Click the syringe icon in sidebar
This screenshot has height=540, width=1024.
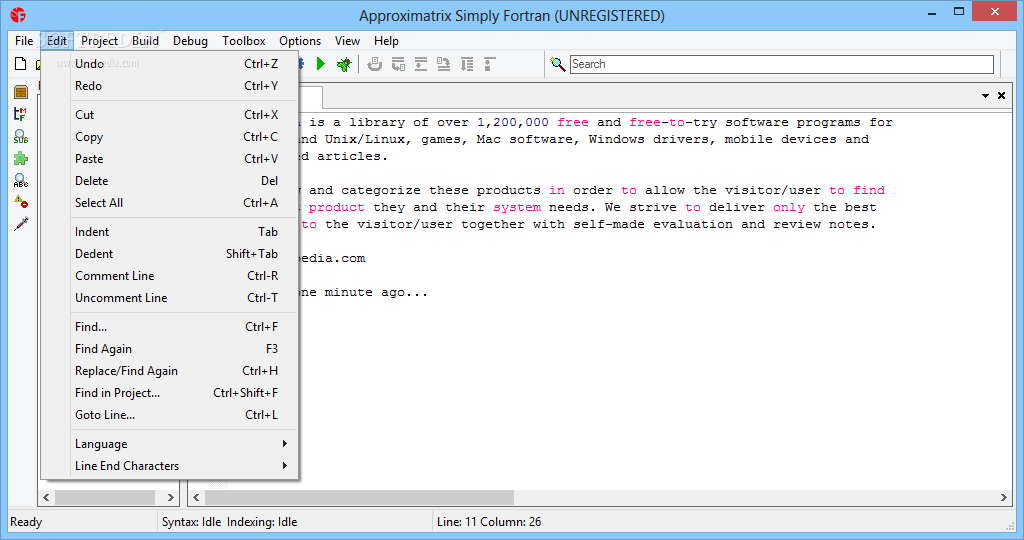tap(21, 224)
